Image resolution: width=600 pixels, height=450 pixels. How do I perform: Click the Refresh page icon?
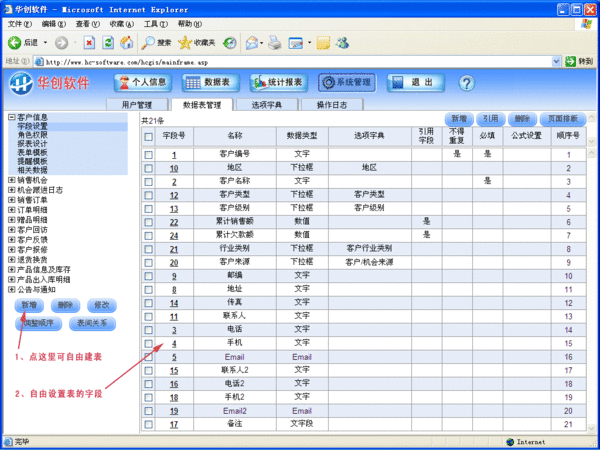[x=108, y=42]
